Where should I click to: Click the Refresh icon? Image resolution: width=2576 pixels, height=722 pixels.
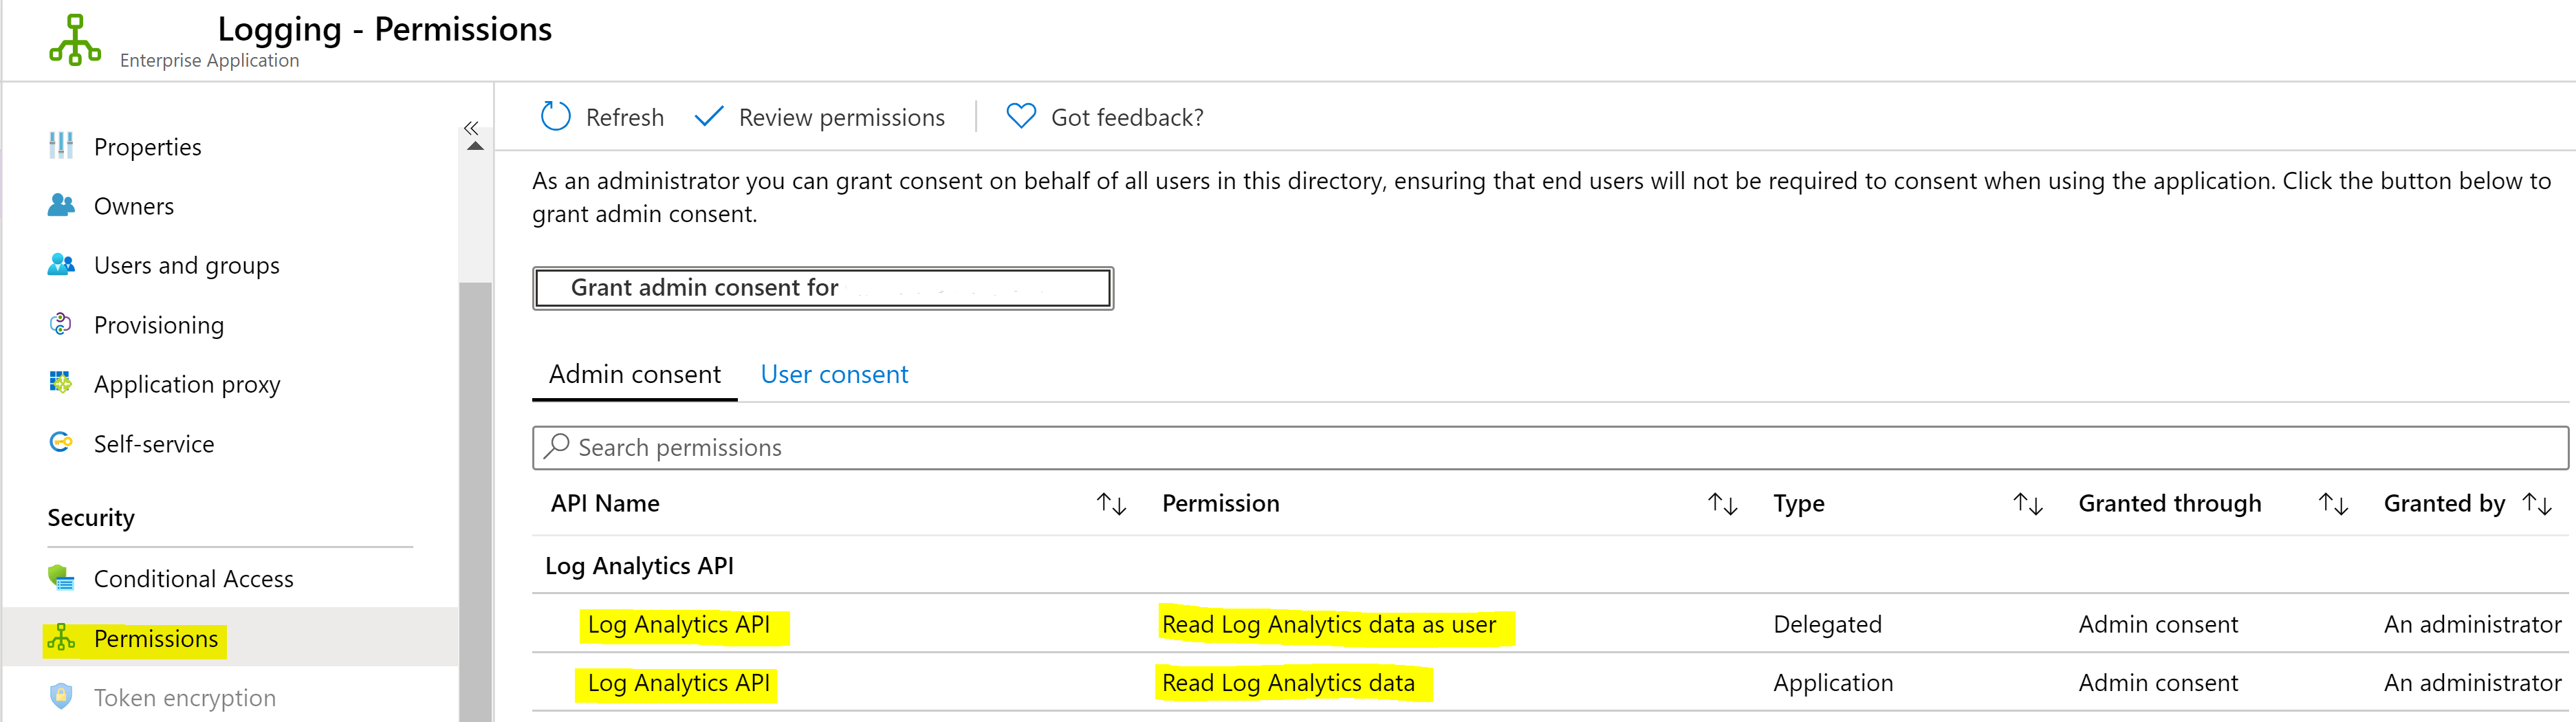click(x=556, y=116)
